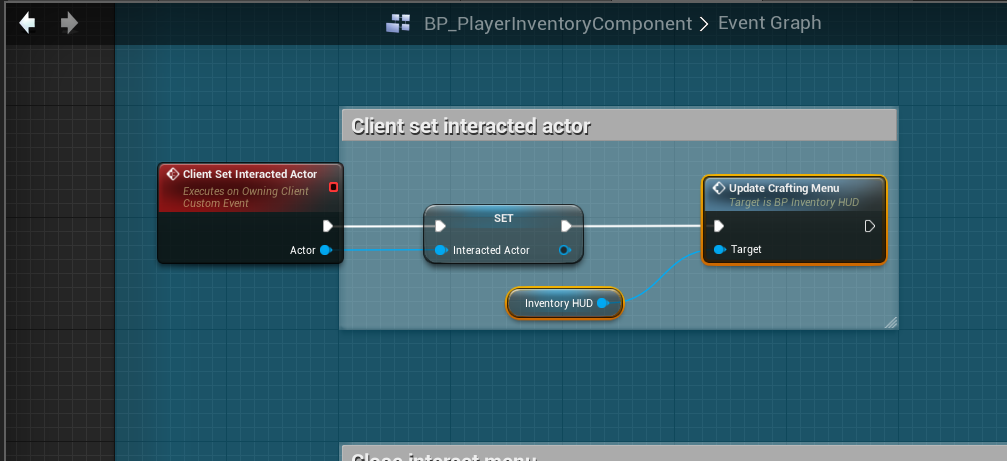Select the Update Crafting Menu node title

[x=783, y=188]
